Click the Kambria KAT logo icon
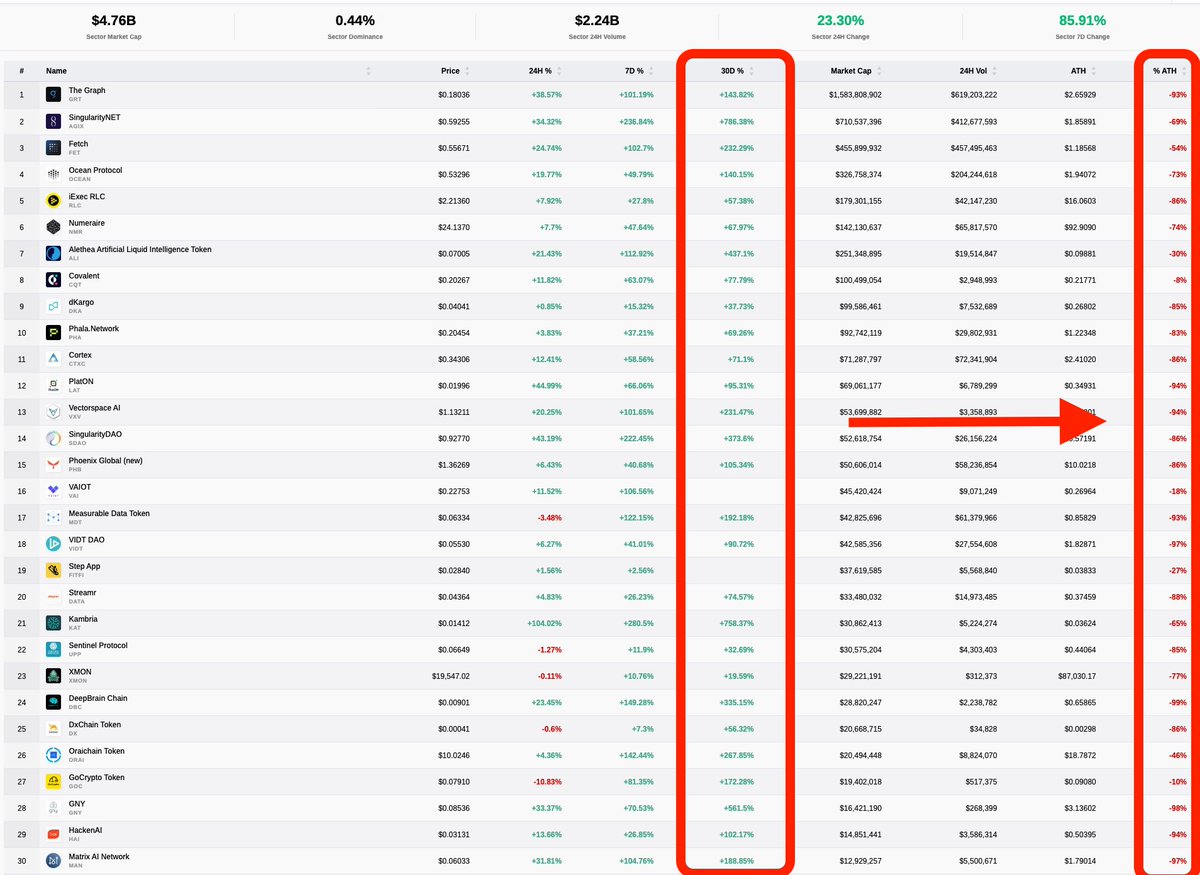 coord(53,623)
